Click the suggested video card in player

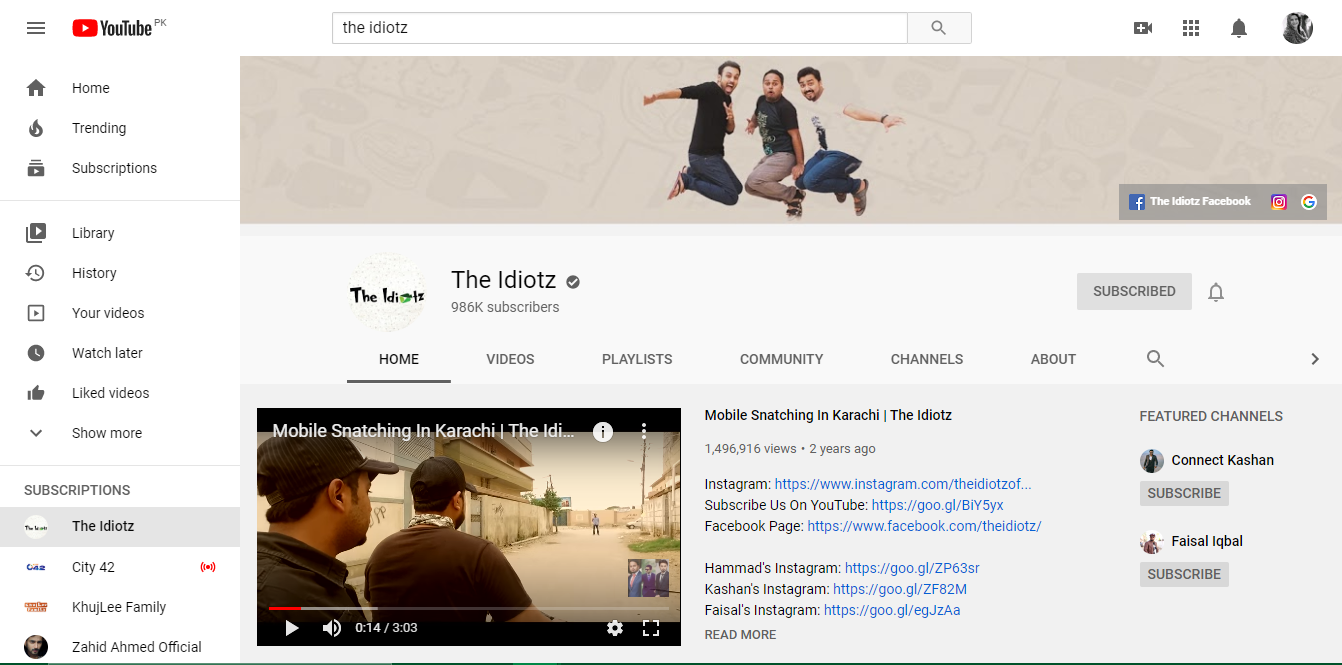[x=648, y=578]
